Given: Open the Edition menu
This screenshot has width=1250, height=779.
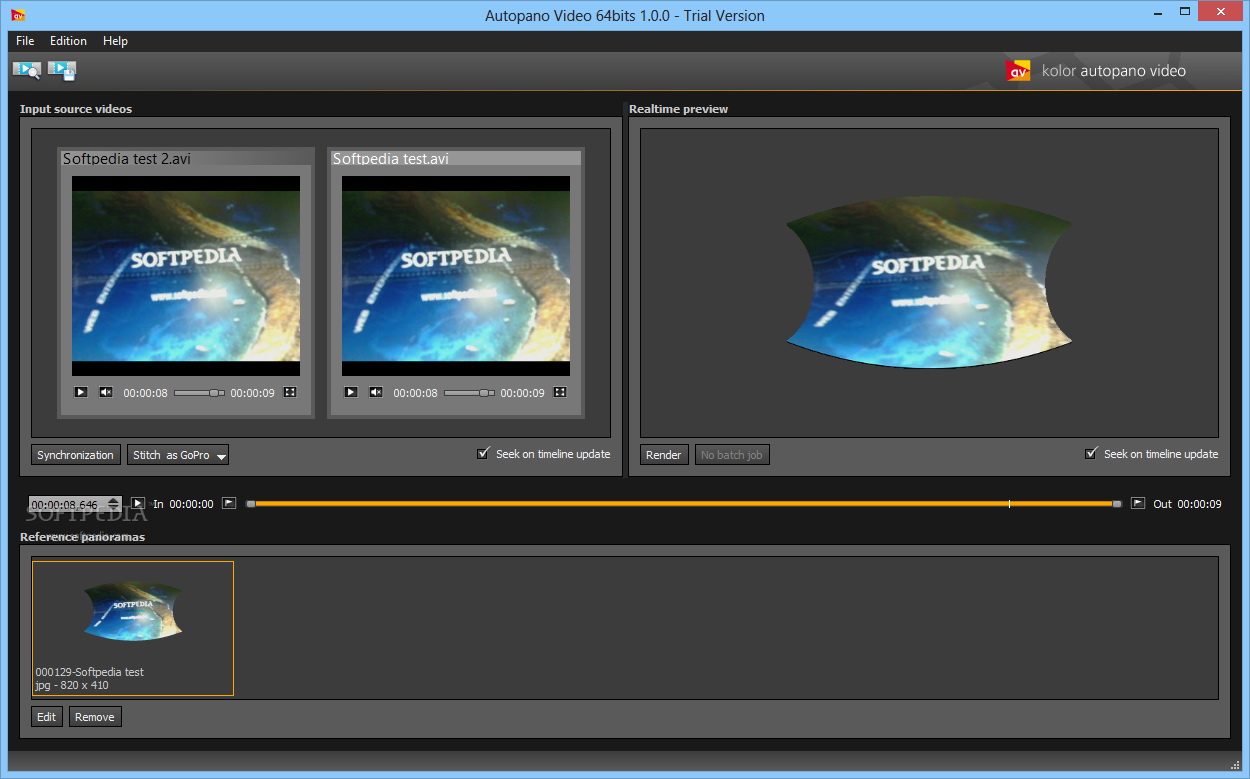Looking at the screenshot, I should tap(68, 41).
